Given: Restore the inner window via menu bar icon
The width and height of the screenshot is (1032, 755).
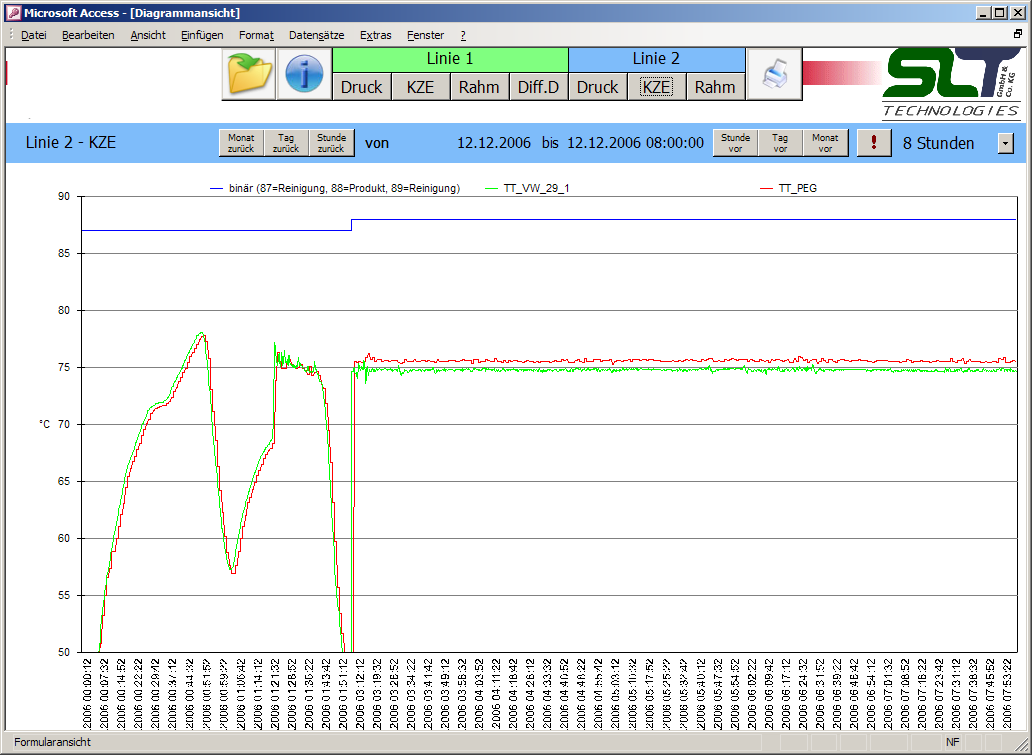Looking at the screenshot, I should click(x=1017, y=35).
